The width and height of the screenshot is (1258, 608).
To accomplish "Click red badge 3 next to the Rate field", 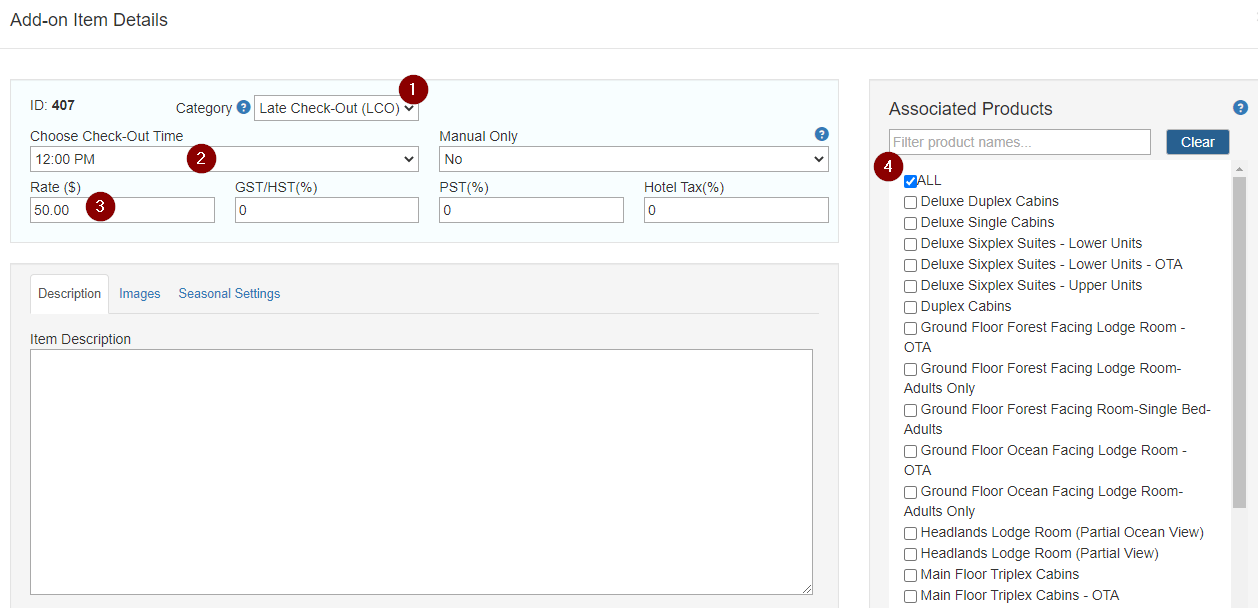I will click(x=99, y=206).
